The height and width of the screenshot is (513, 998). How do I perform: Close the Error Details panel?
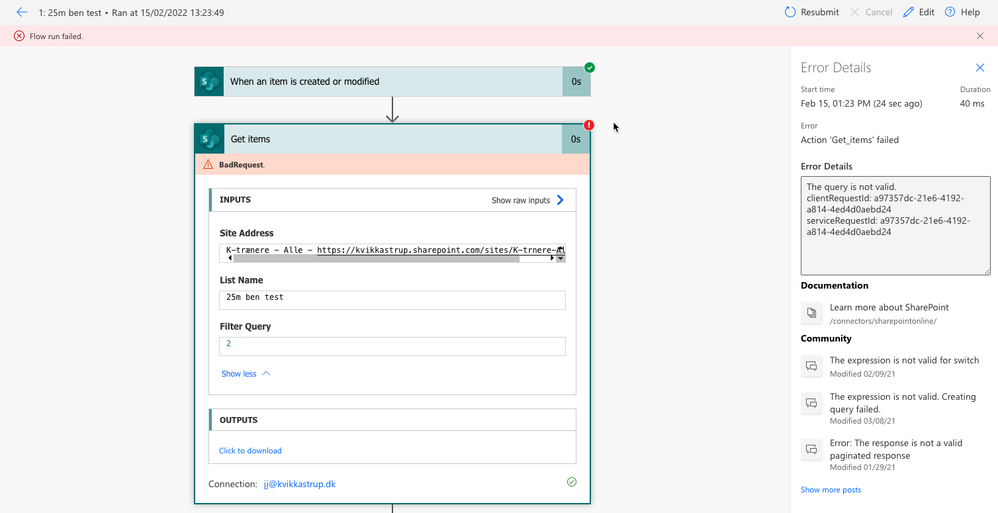point(980,67)
